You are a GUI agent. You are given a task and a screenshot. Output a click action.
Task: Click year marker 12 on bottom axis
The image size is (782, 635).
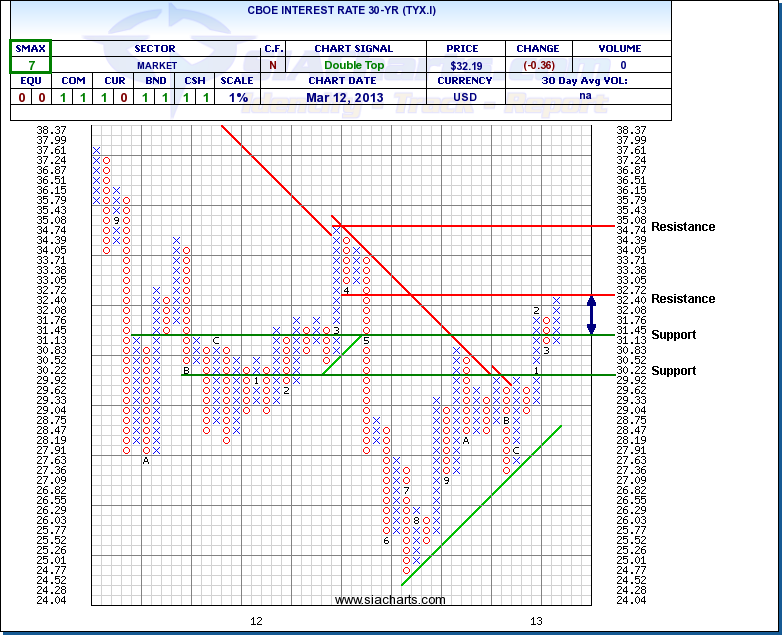point(256,621)
